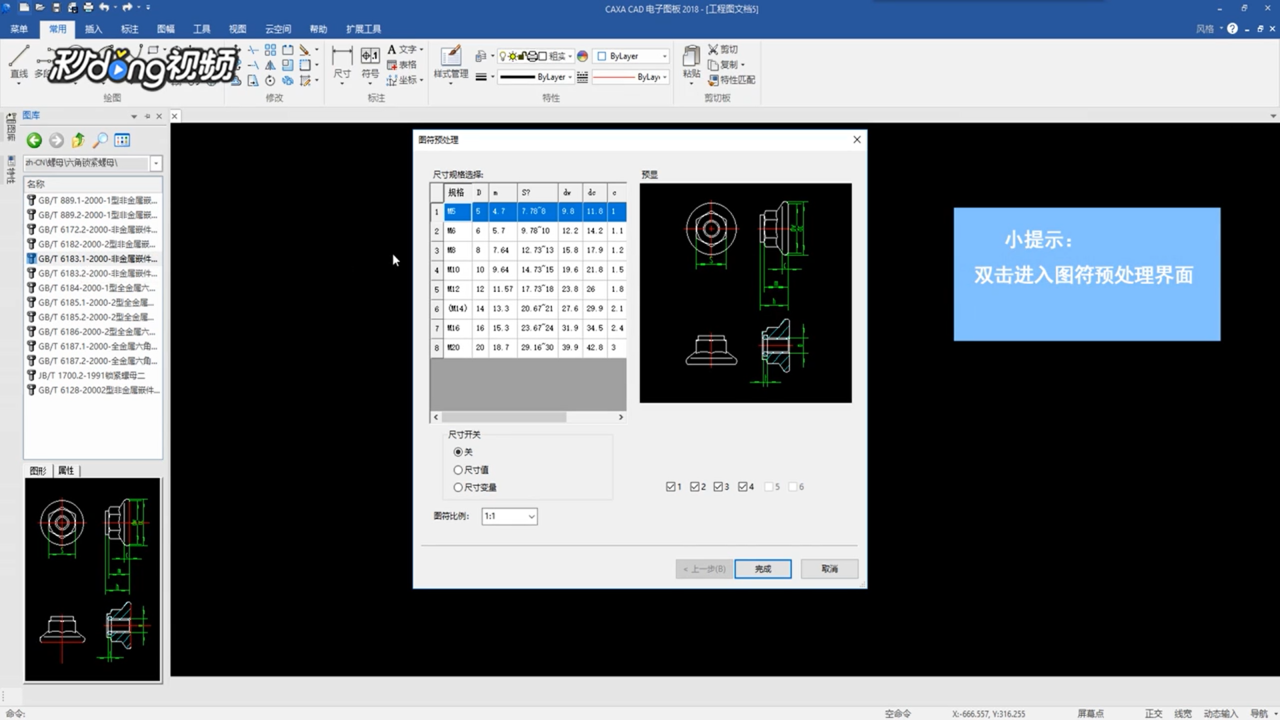The width and height of the screenshot is (1280, 720).
Task: Expand the library path dropdown
Action: pos(156,163)
